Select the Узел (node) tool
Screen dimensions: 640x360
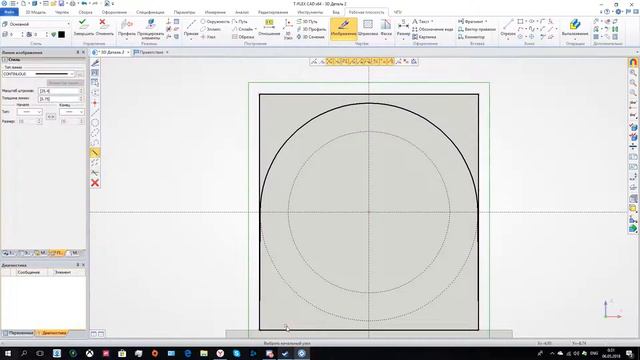[x=208, y=37]
